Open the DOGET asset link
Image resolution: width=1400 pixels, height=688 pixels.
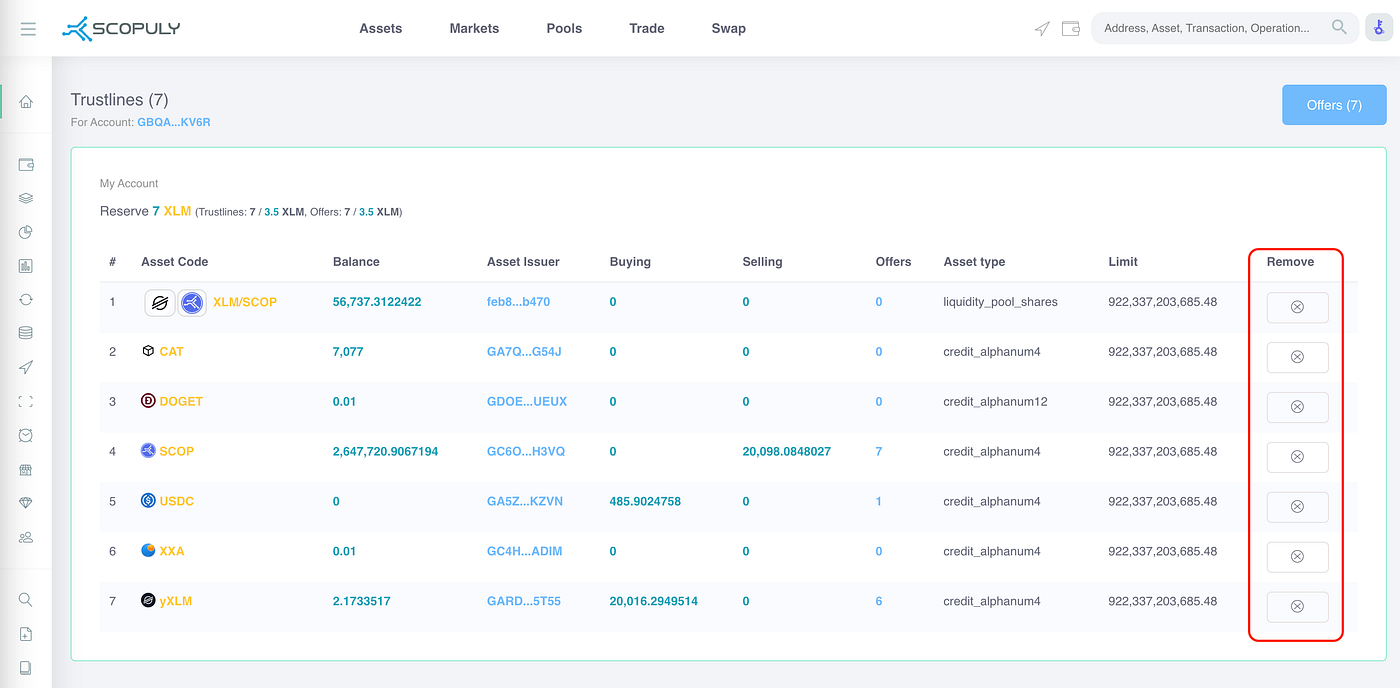pyautogui.click(x=181, y=402)
